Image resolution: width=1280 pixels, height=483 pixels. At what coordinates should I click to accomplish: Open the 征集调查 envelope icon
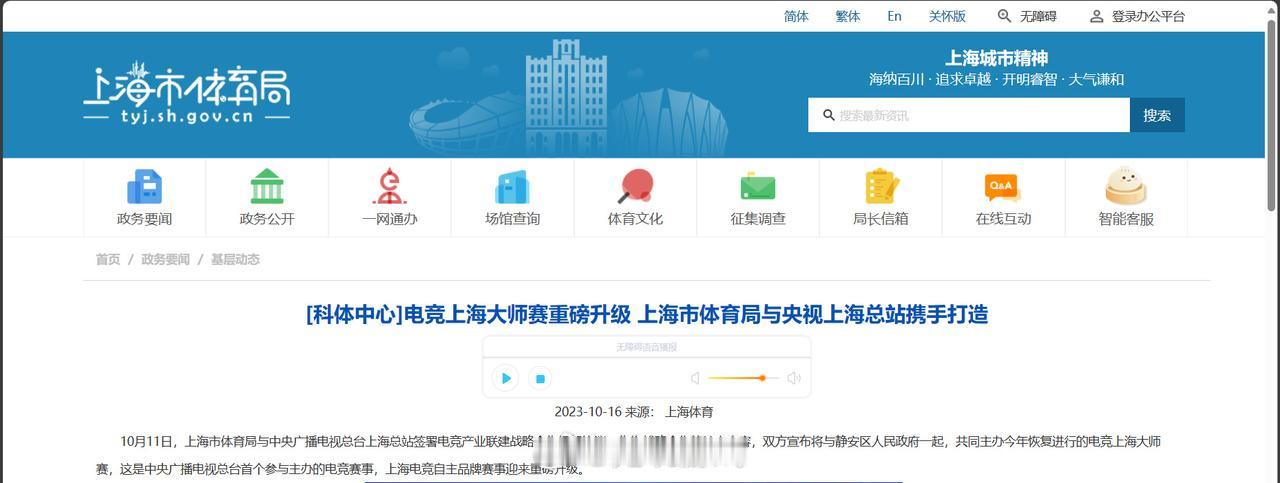point(758,187)
